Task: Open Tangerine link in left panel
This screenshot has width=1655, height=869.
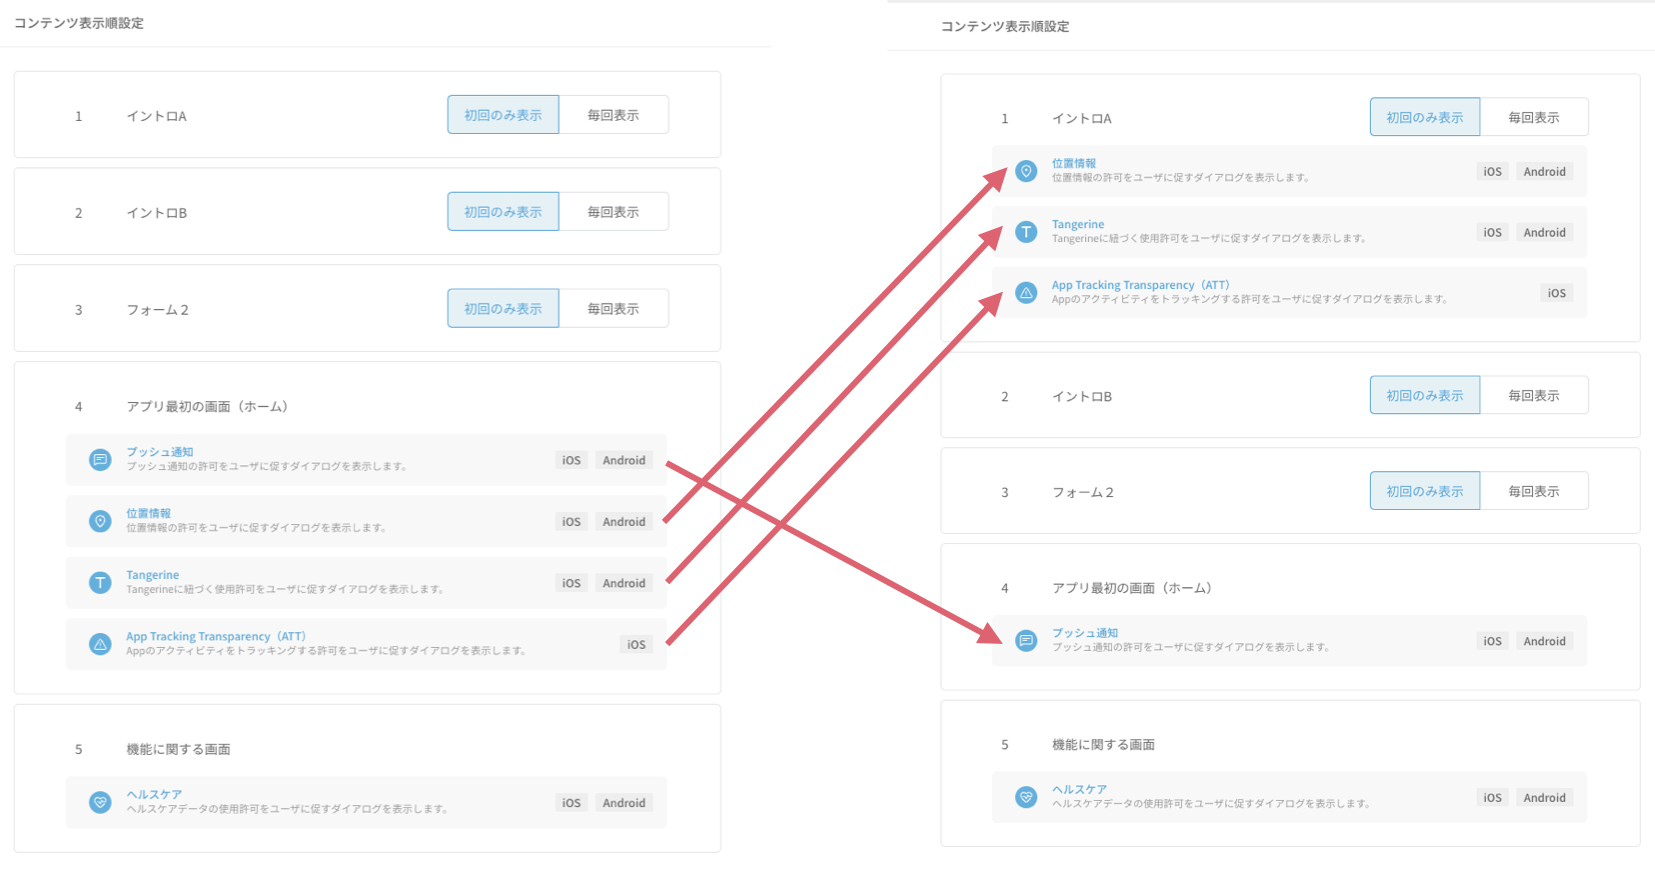Action: (153, 575)
